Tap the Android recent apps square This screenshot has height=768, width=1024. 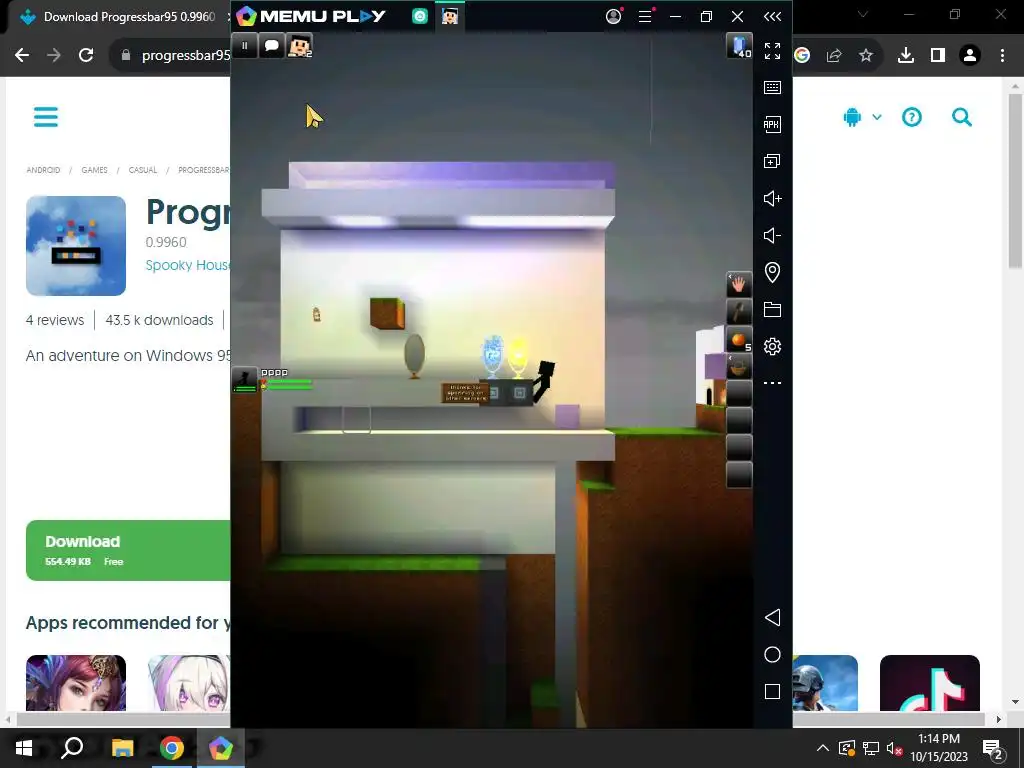click(x=772, y=692)
